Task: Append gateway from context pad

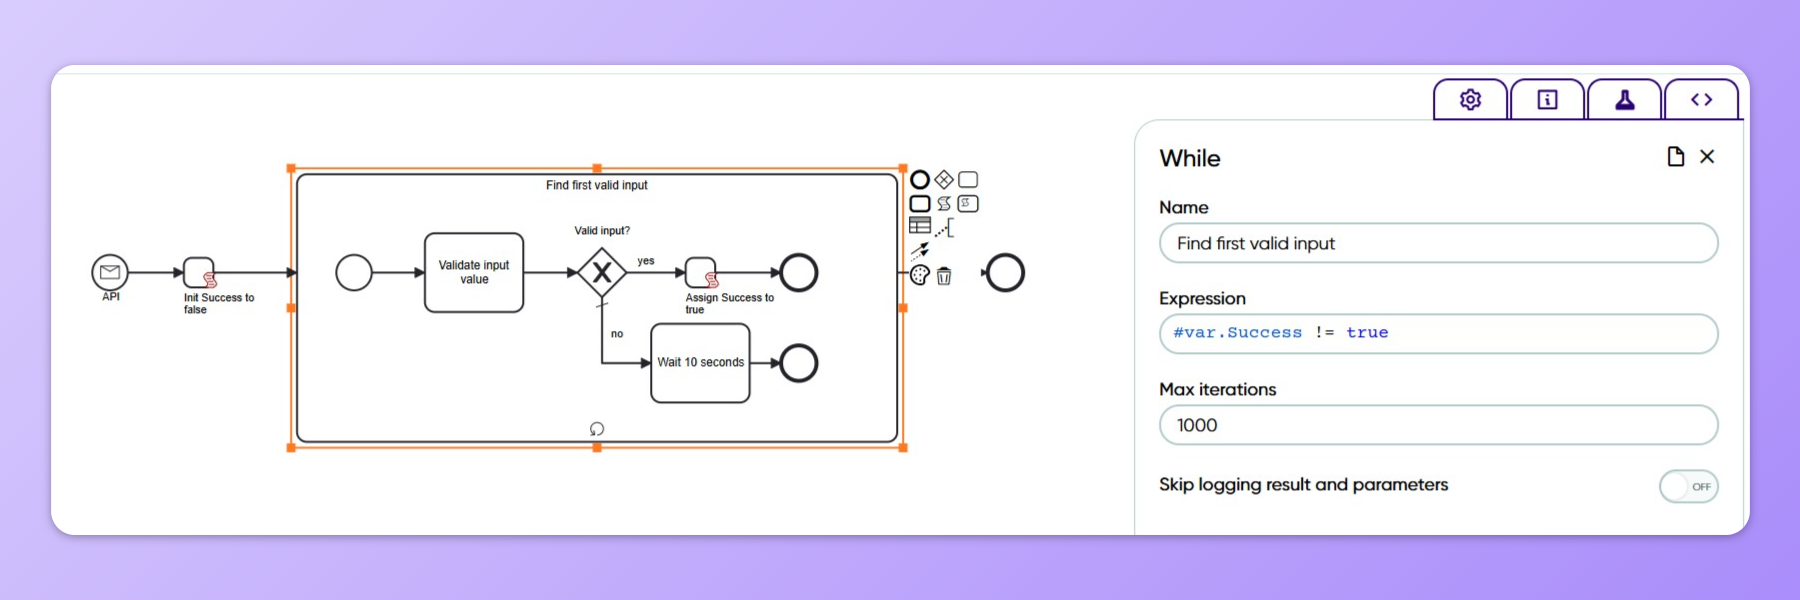Action: coord(944,180)
